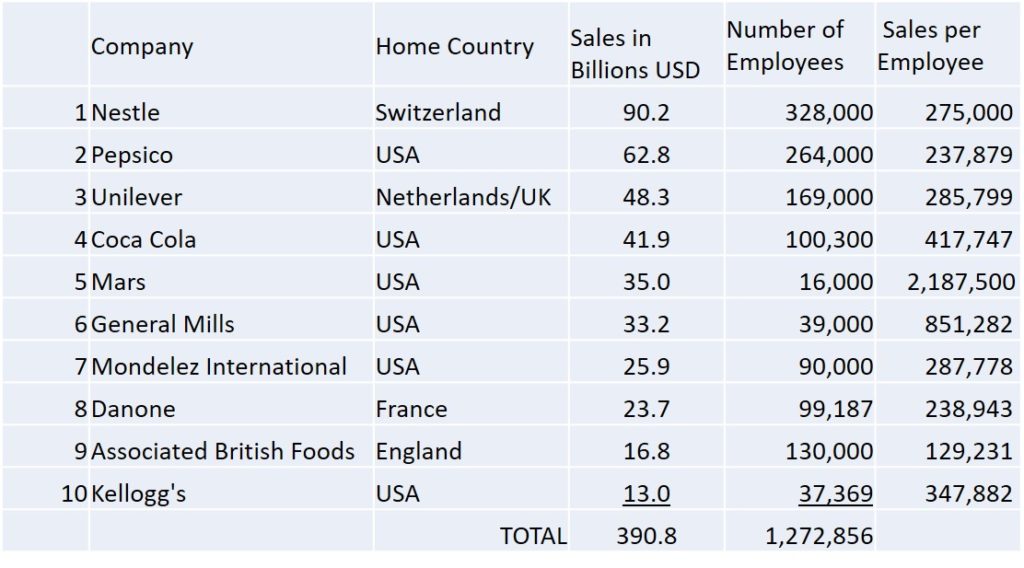
Task: Select Switzerland in Home Country column
Action: 438,112
